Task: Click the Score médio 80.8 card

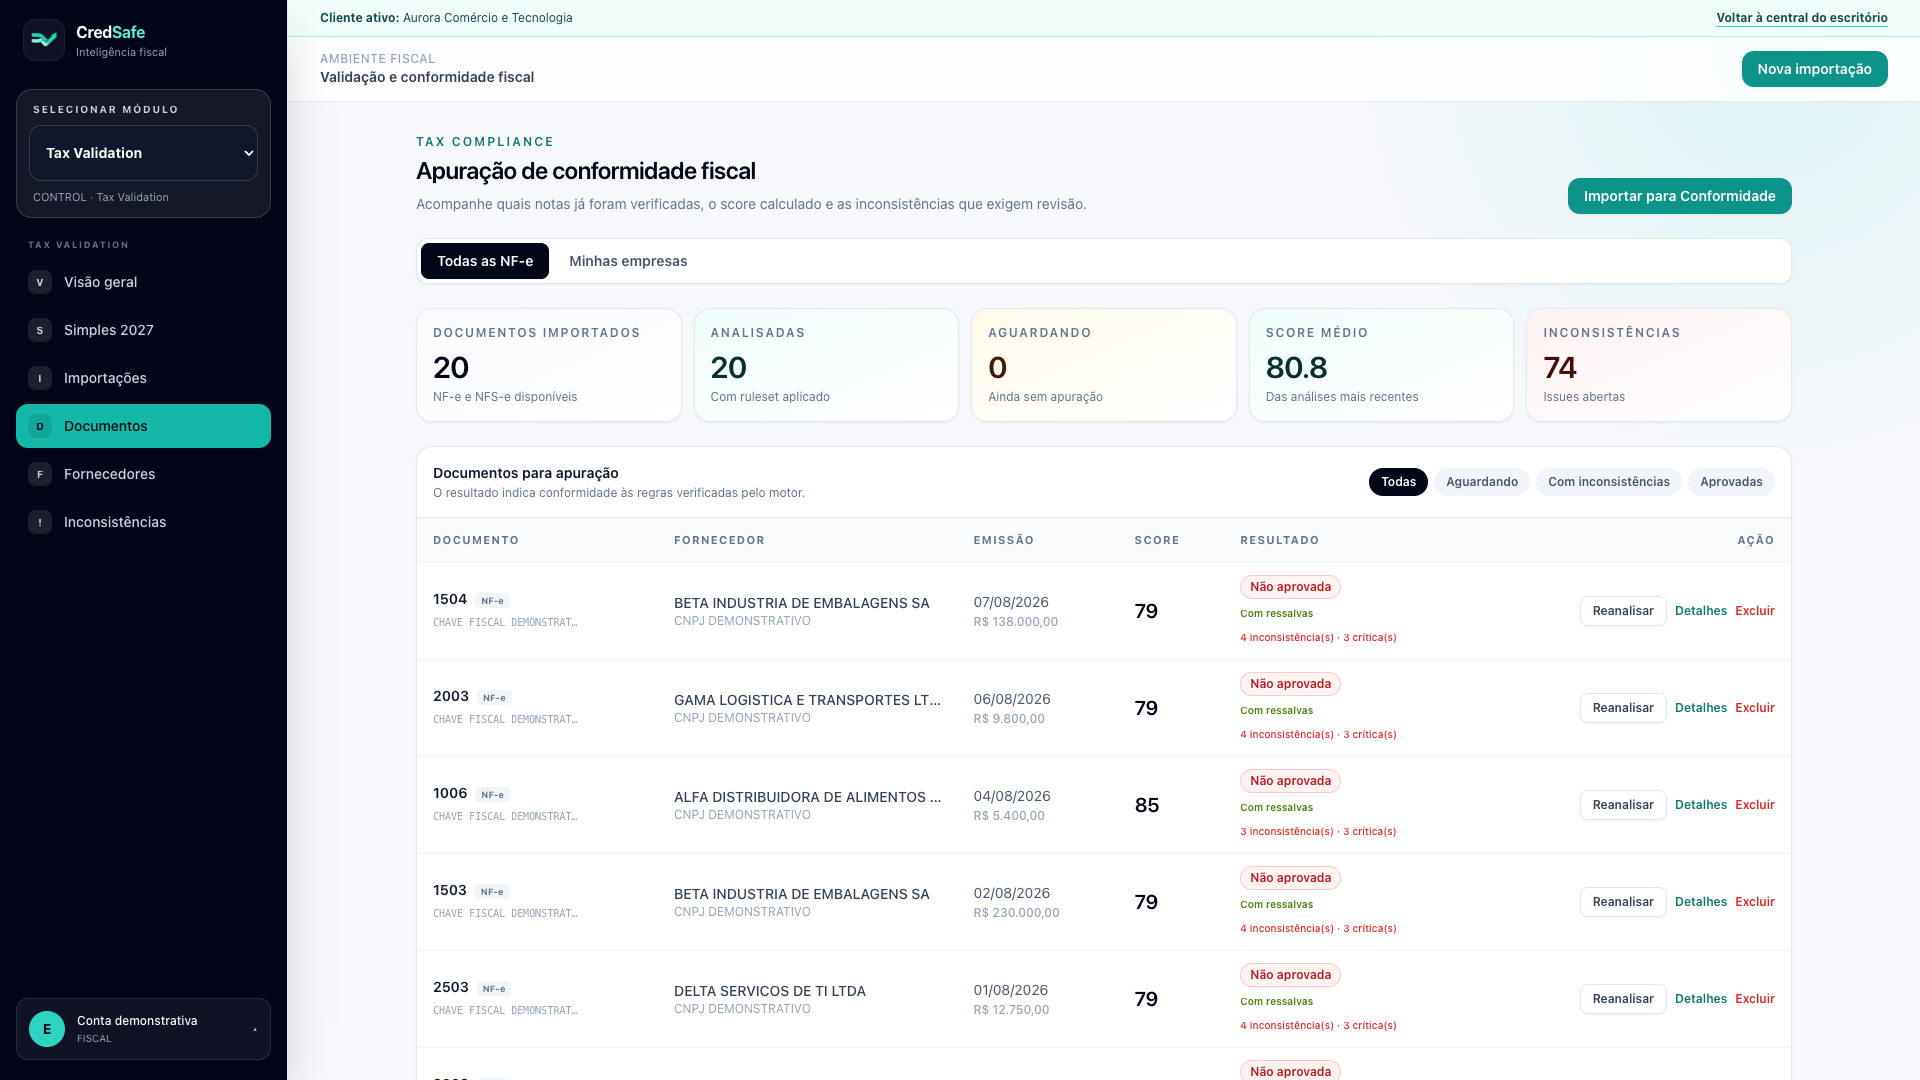Action: 1381,365
